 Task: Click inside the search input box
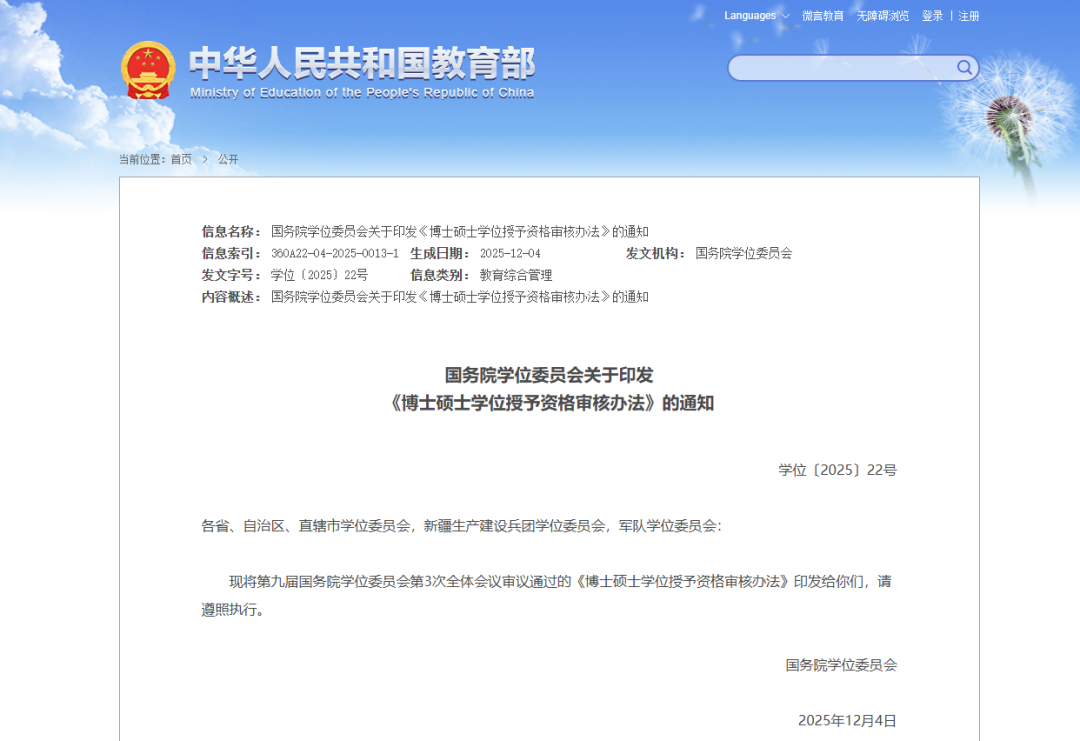click(840, 68)
